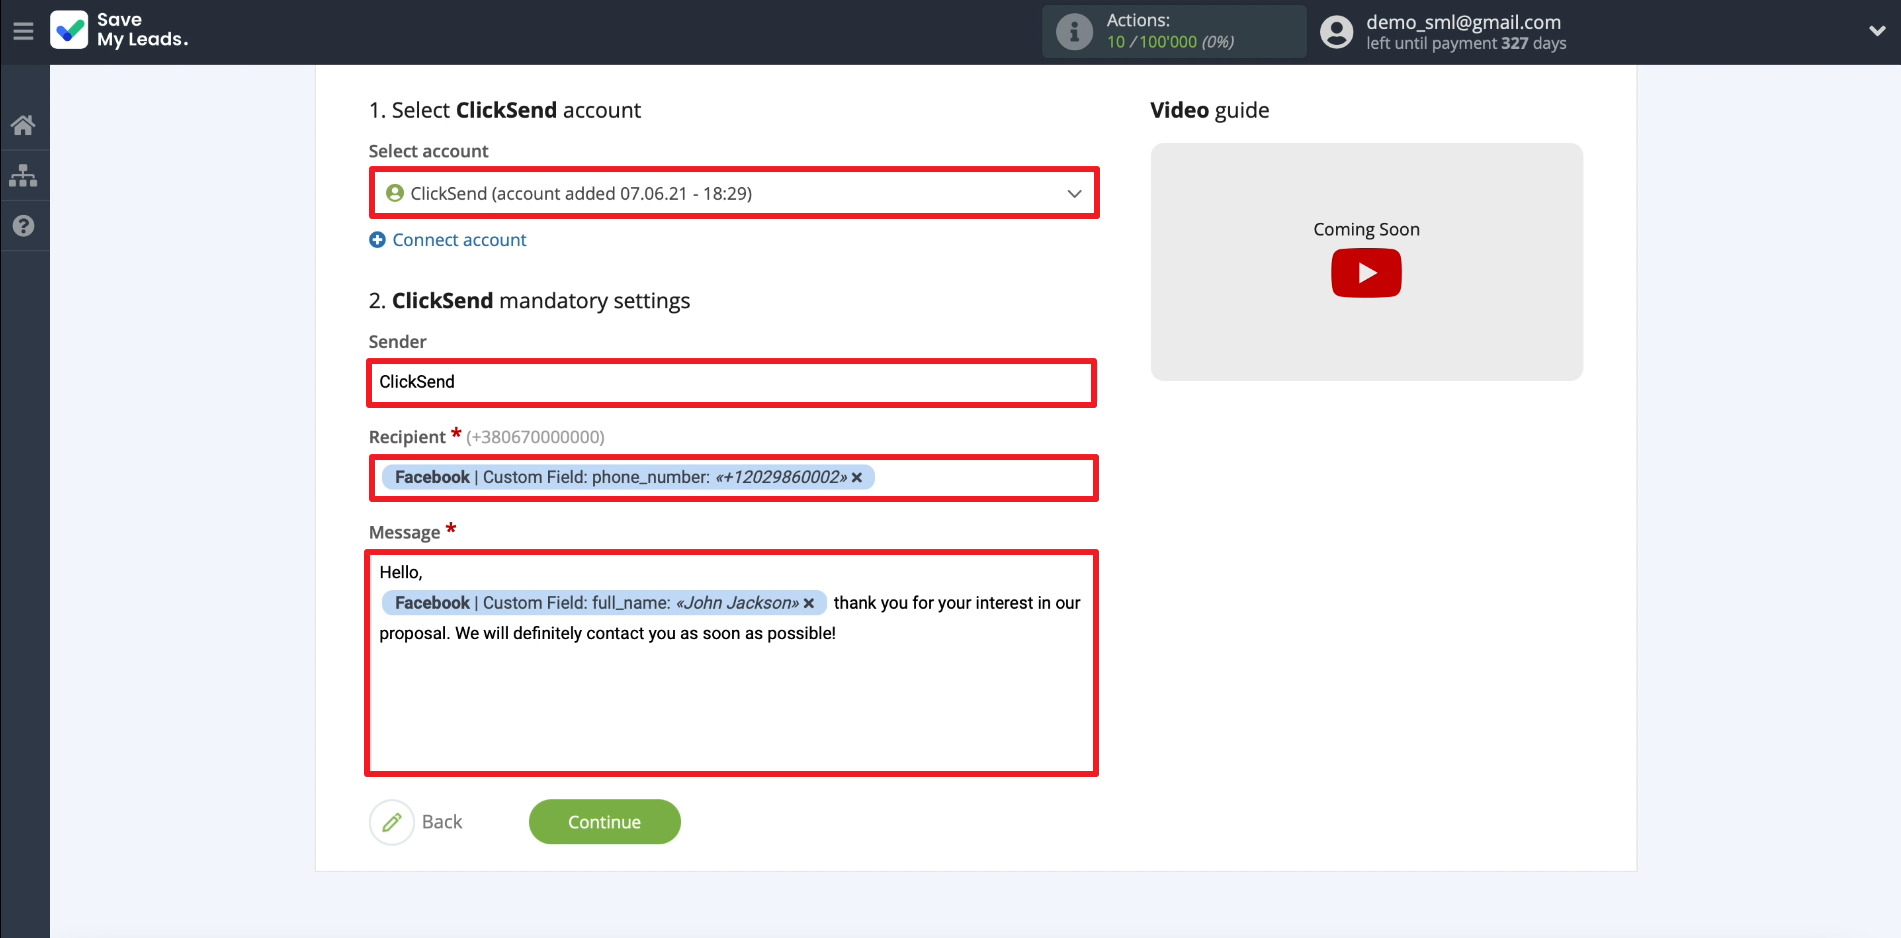This screenshot has height=938, width=1901.
Task: Click empty area of Recipient field
Action: tap(983, 478)
